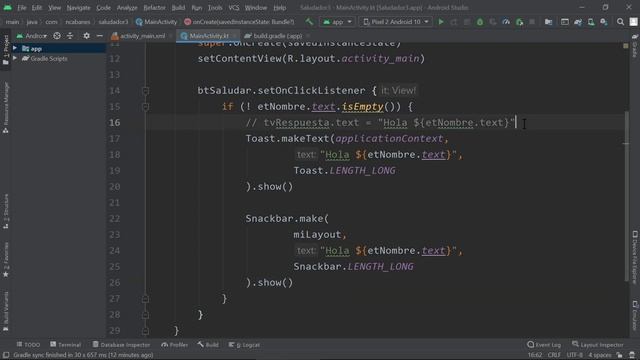The height and width of the screenshot is (360, 640).
Task: Click the onCreate breadcrumb in navigation bar
Action: [239, 22]
